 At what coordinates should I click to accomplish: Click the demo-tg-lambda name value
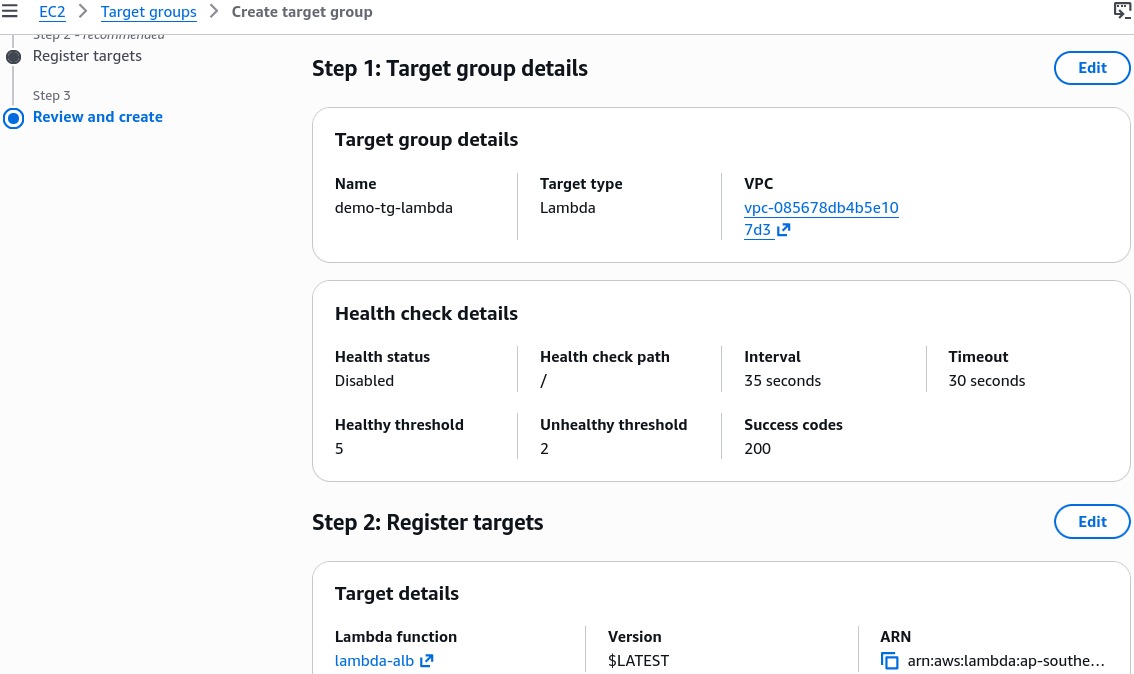(x=393, y=208)
